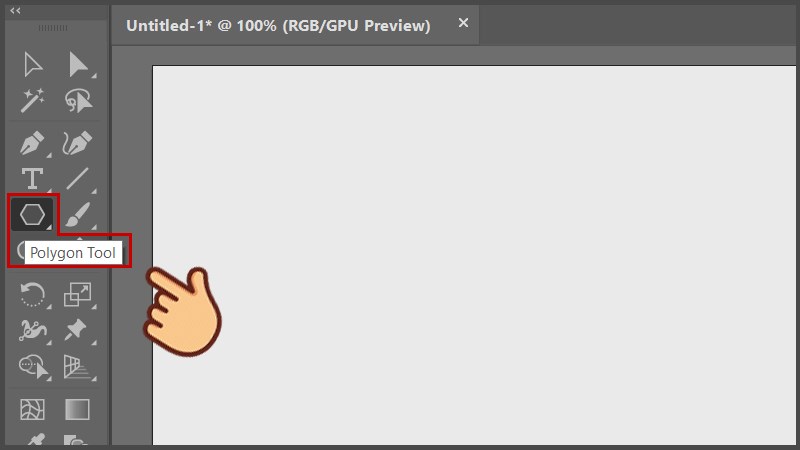Select the Curvature tool
Viewport: 800px width, 450px height.
point(78,143)
